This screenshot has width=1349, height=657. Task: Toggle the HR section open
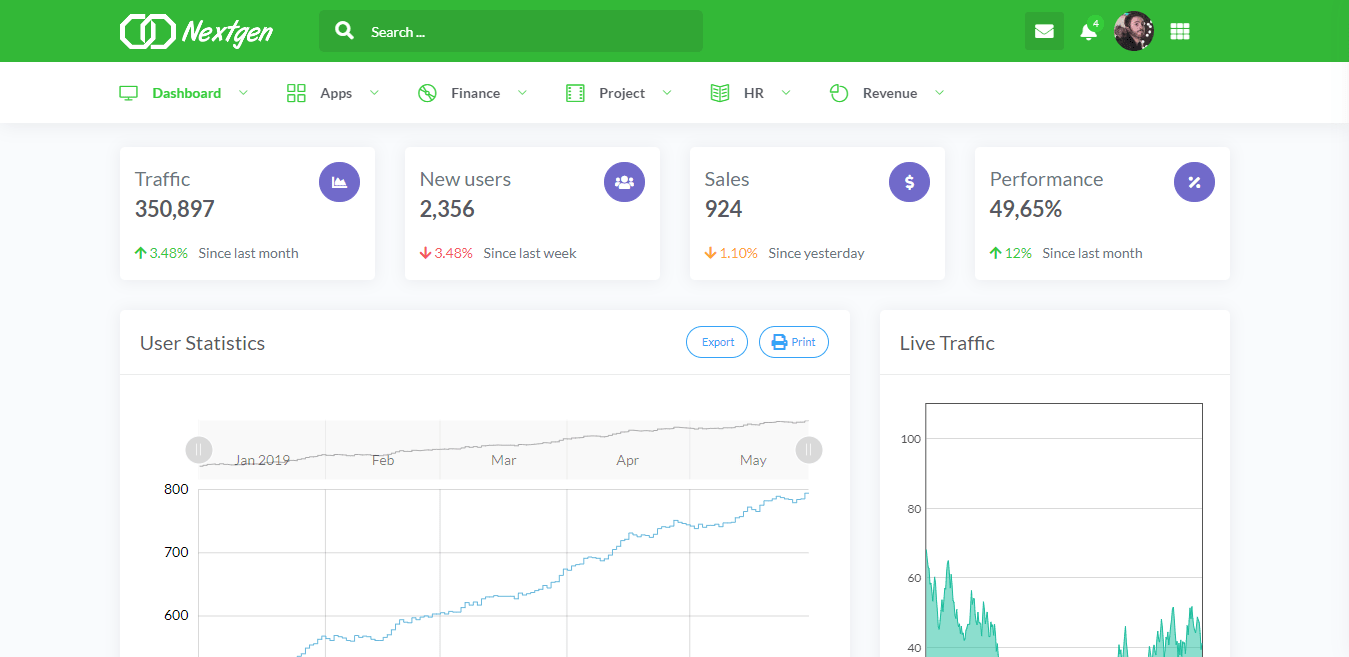click(786, 92)
